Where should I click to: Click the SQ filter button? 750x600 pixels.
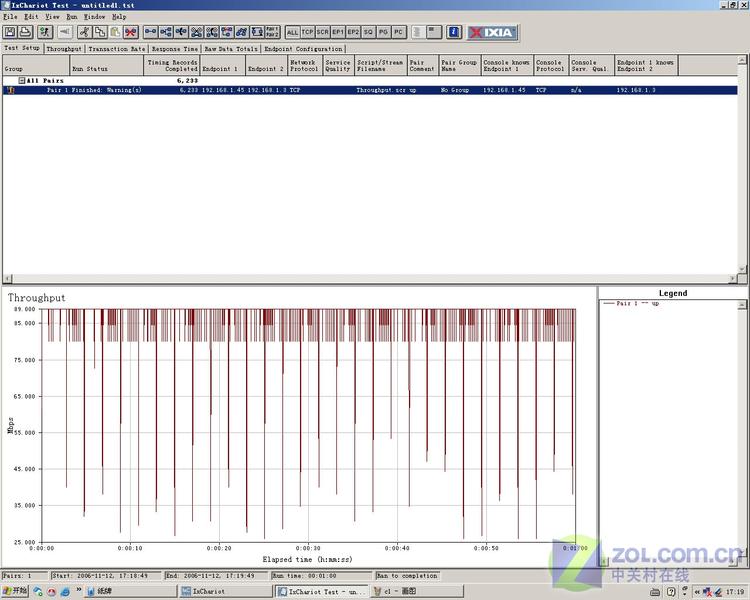point(368,32)
